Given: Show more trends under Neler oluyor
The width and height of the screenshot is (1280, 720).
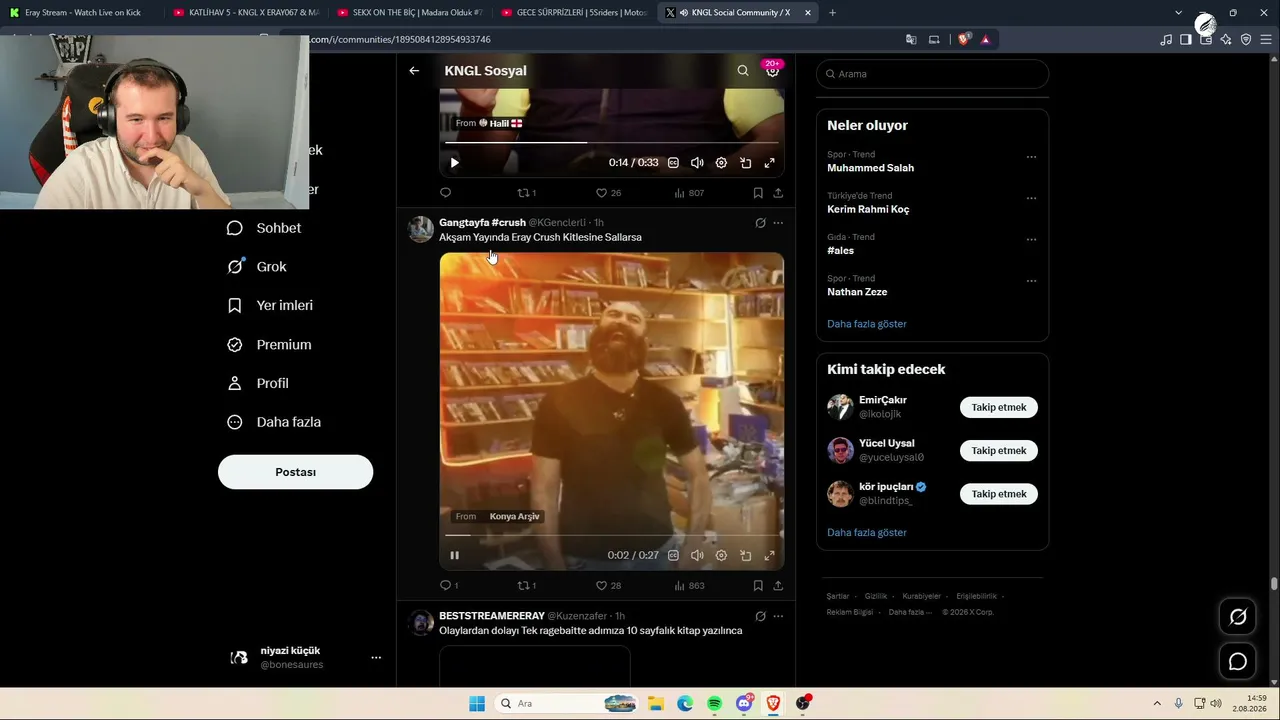Looking at the screenshot, I should (867, 324).
